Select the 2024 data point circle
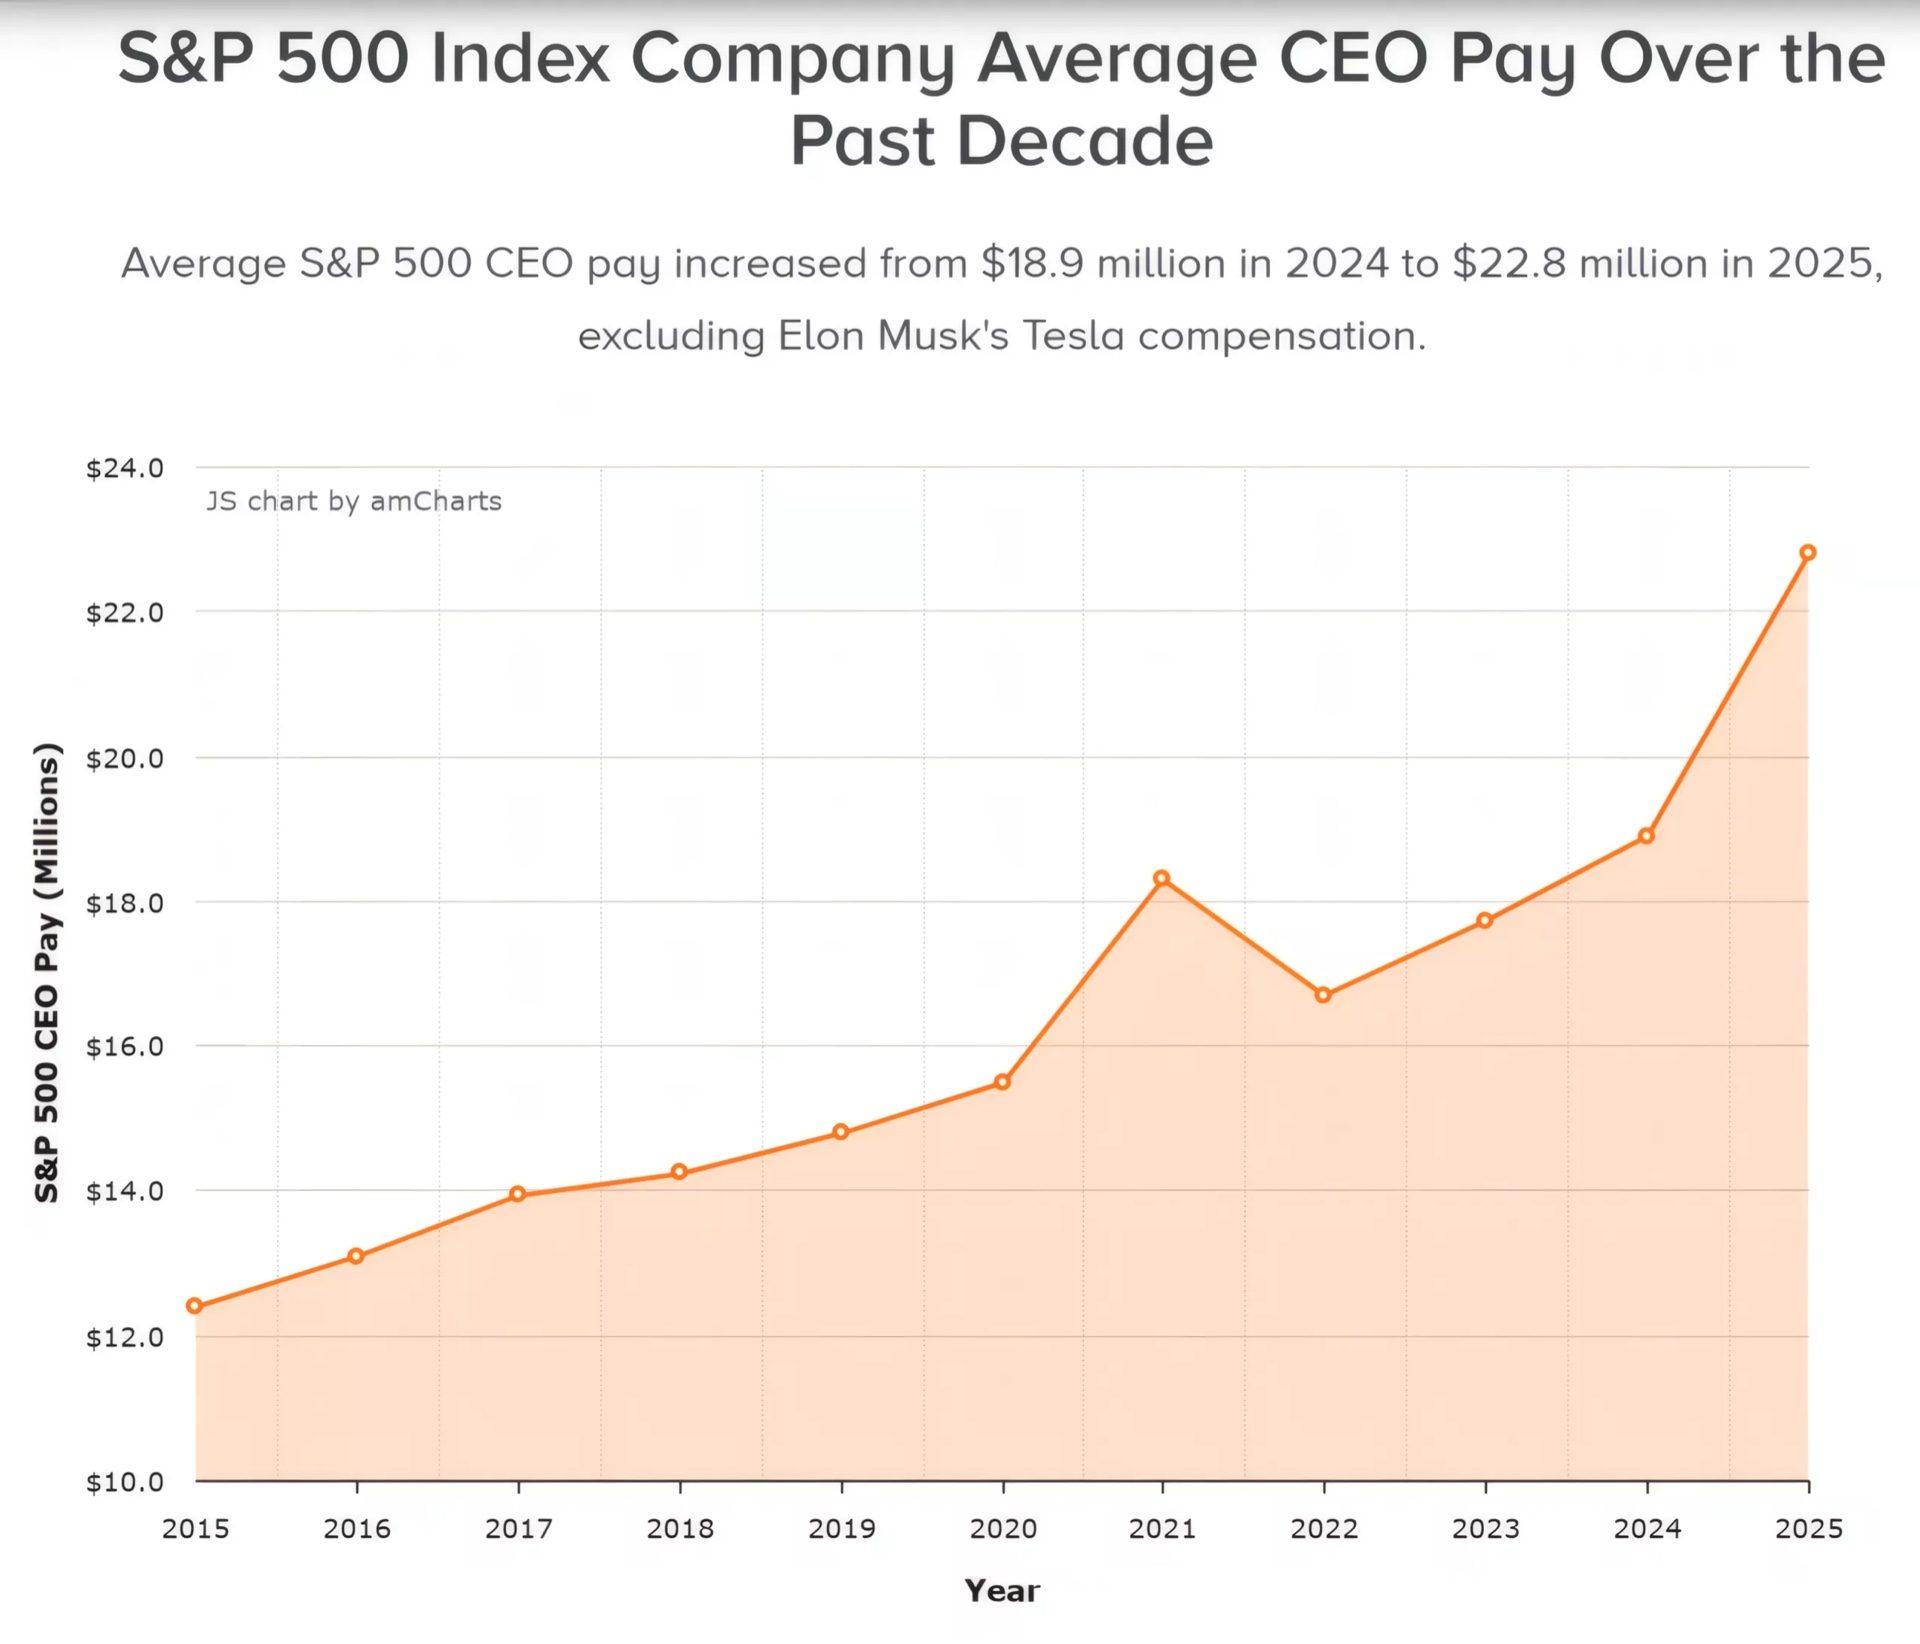1920x1644 pixels. 1647,836
